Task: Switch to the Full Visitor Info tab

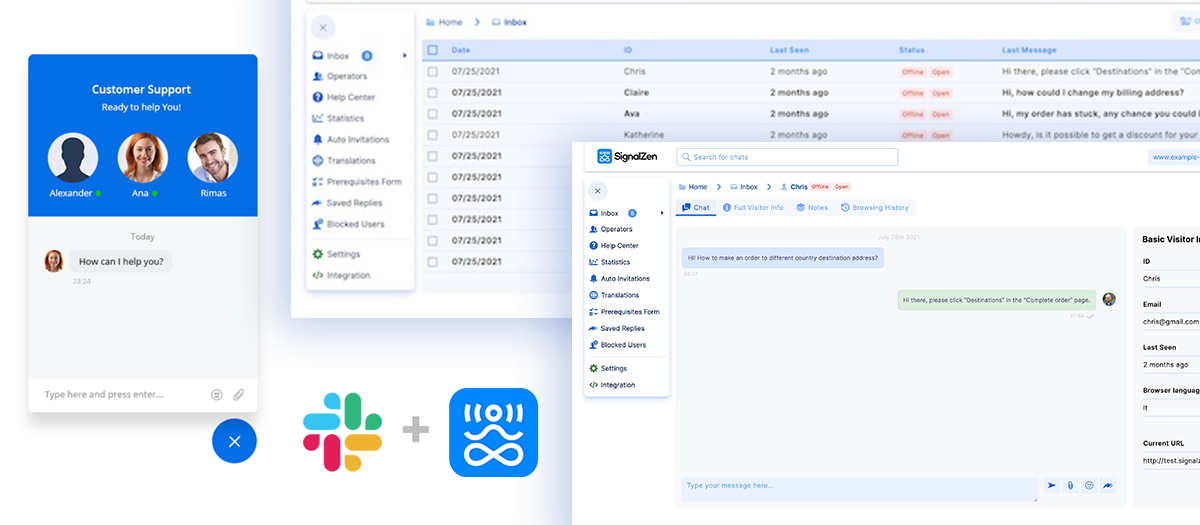Action: click(x=753, y=208)
